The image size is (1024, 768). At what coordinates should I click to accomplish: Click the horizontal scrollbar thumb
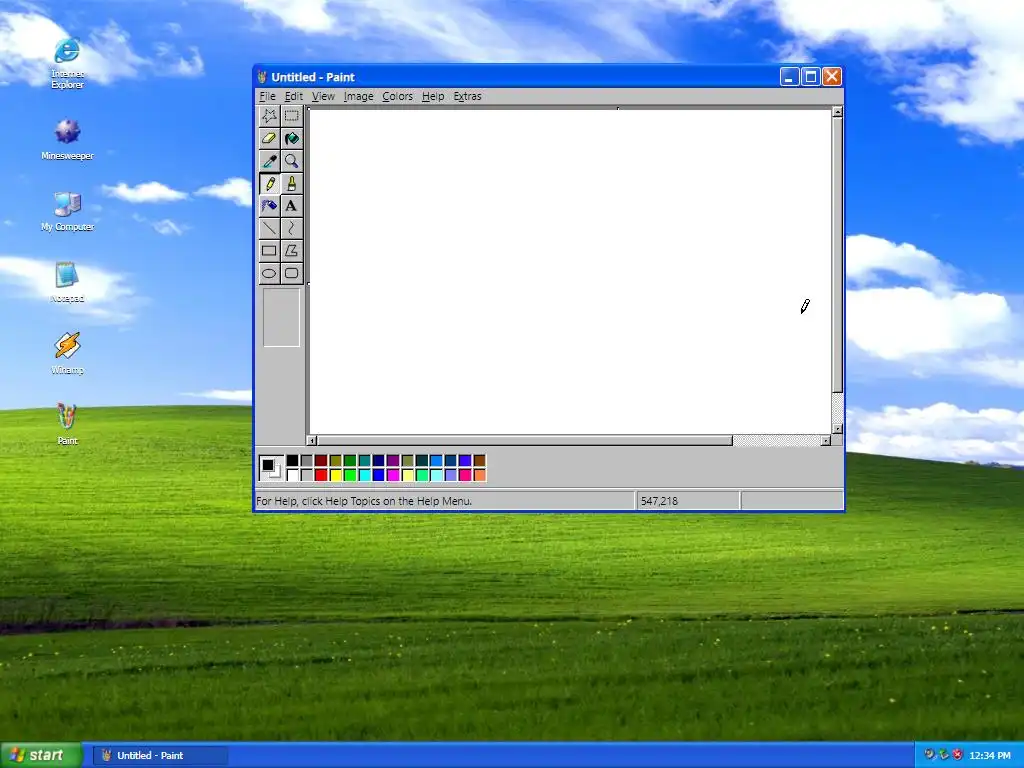pyautogui.click(x=525, y=441)
